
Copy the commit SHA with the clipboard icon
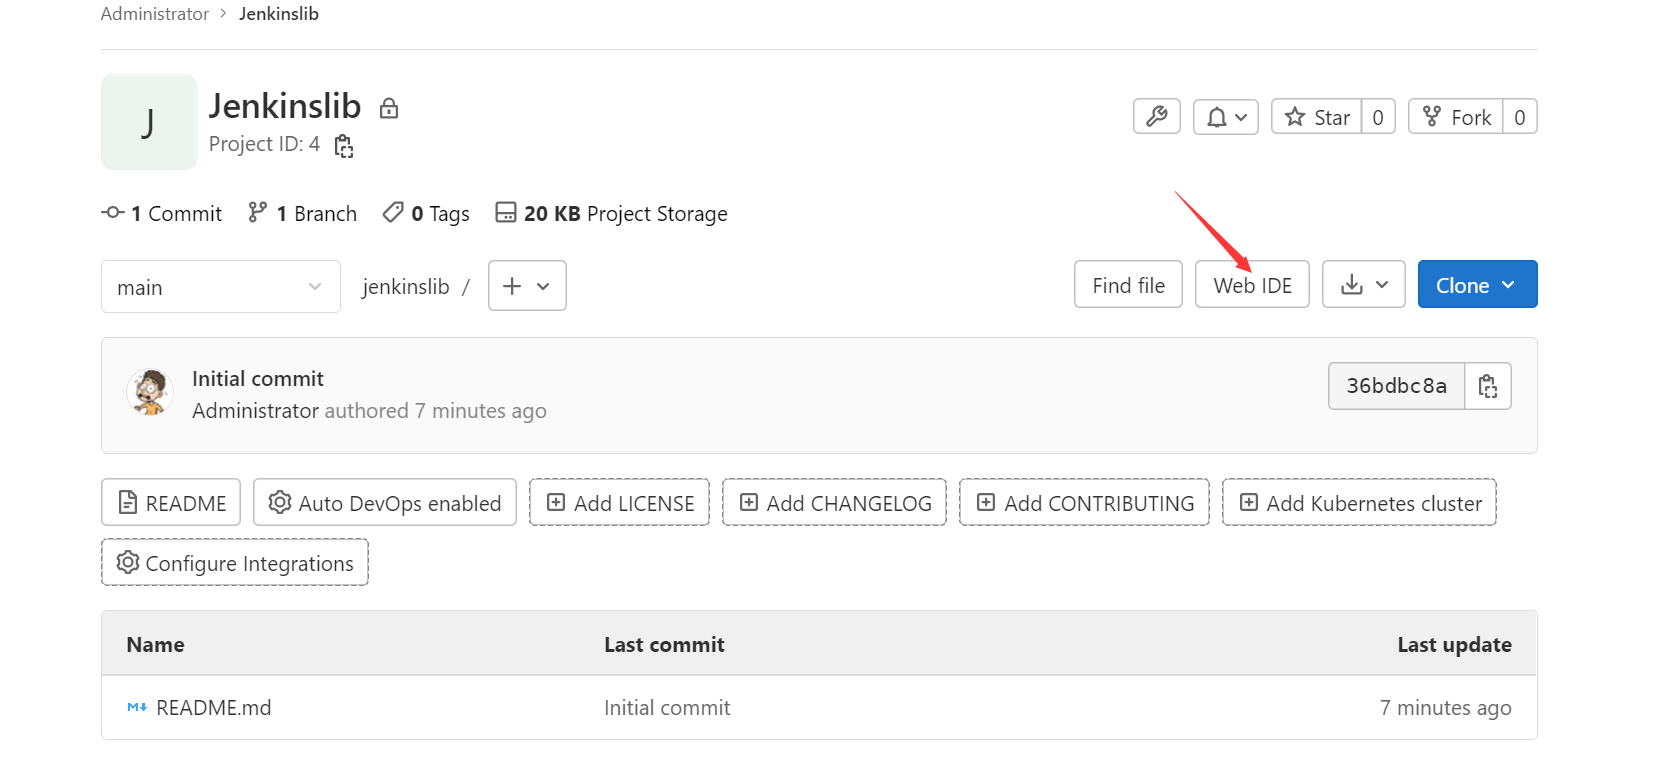pyautogui.click(x=1488, y=386)
